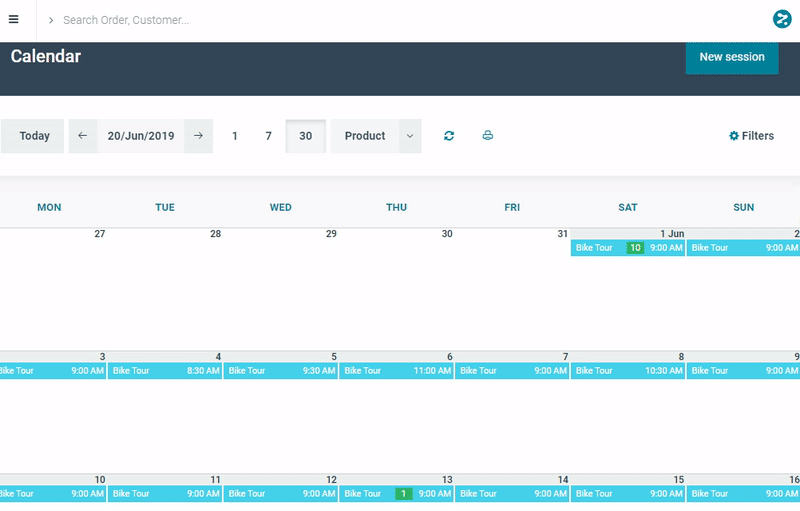The image size is (800, 511).
Task: Select day number 31
Action: tap(563, 234)
